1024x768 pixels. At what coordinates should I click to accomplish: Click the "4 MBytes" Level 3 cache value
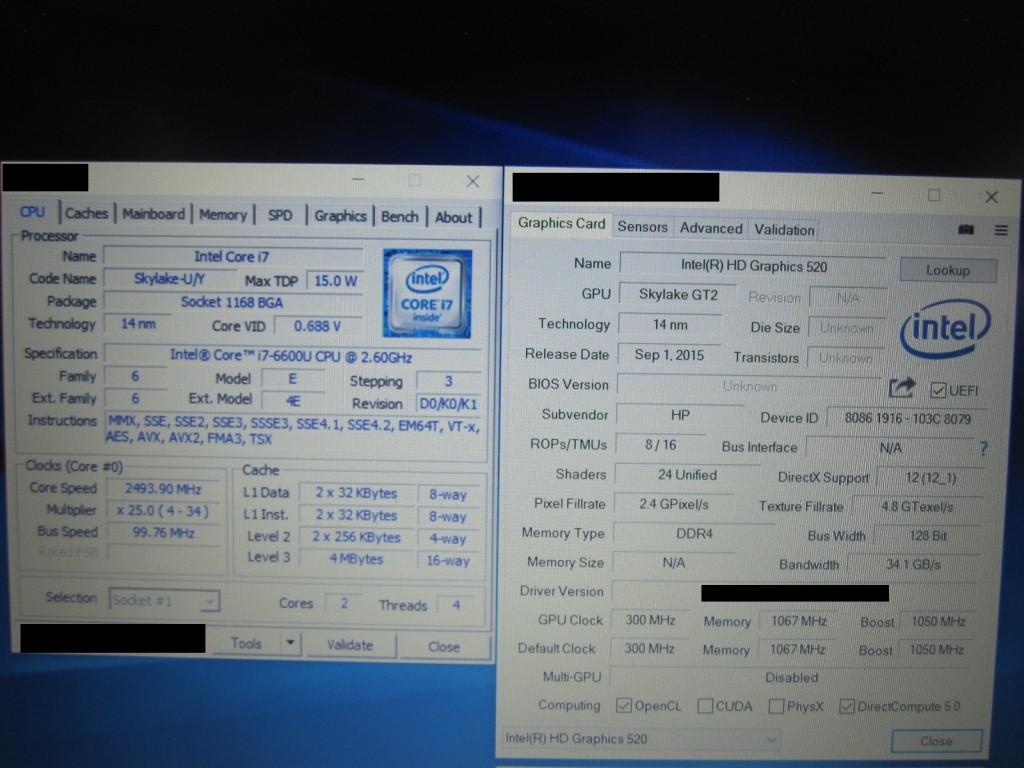(x=356, y=559)
